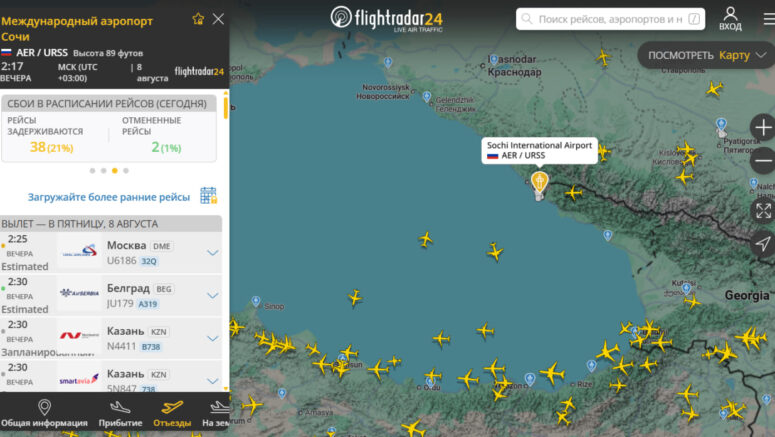Open the ПОСМОТРЕТЬ Карту dropdown

point(707,55)
